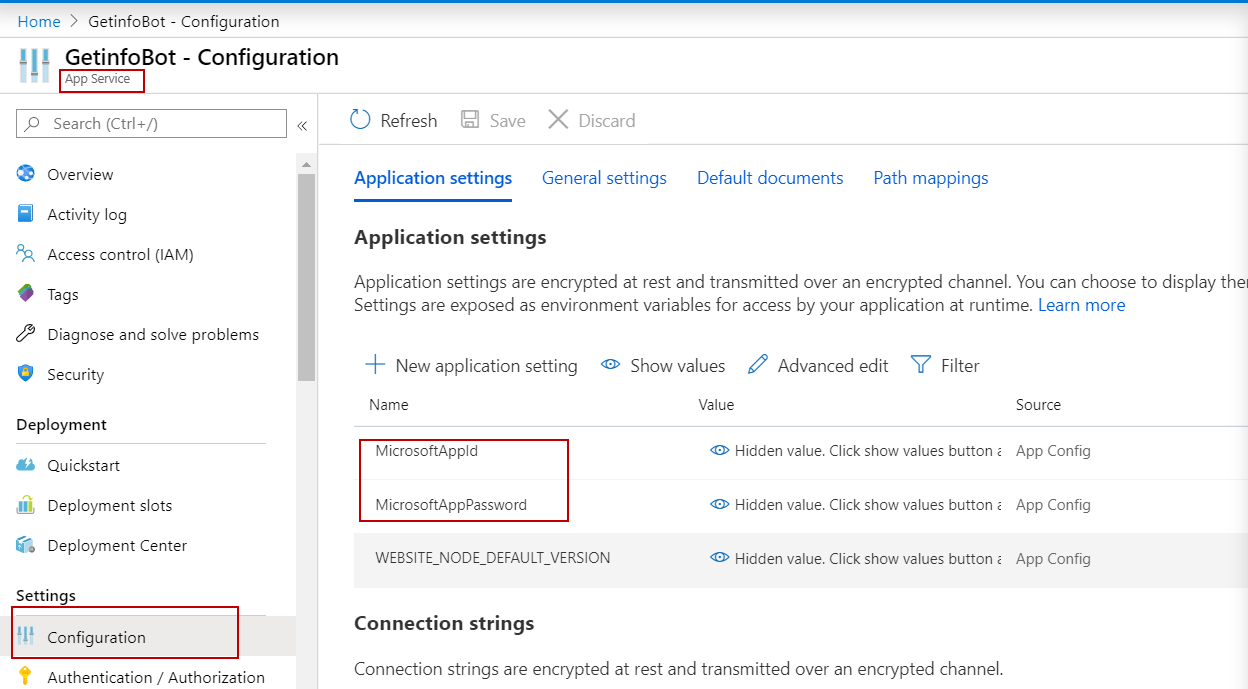Follow the Learn more link

point(1081,305)
